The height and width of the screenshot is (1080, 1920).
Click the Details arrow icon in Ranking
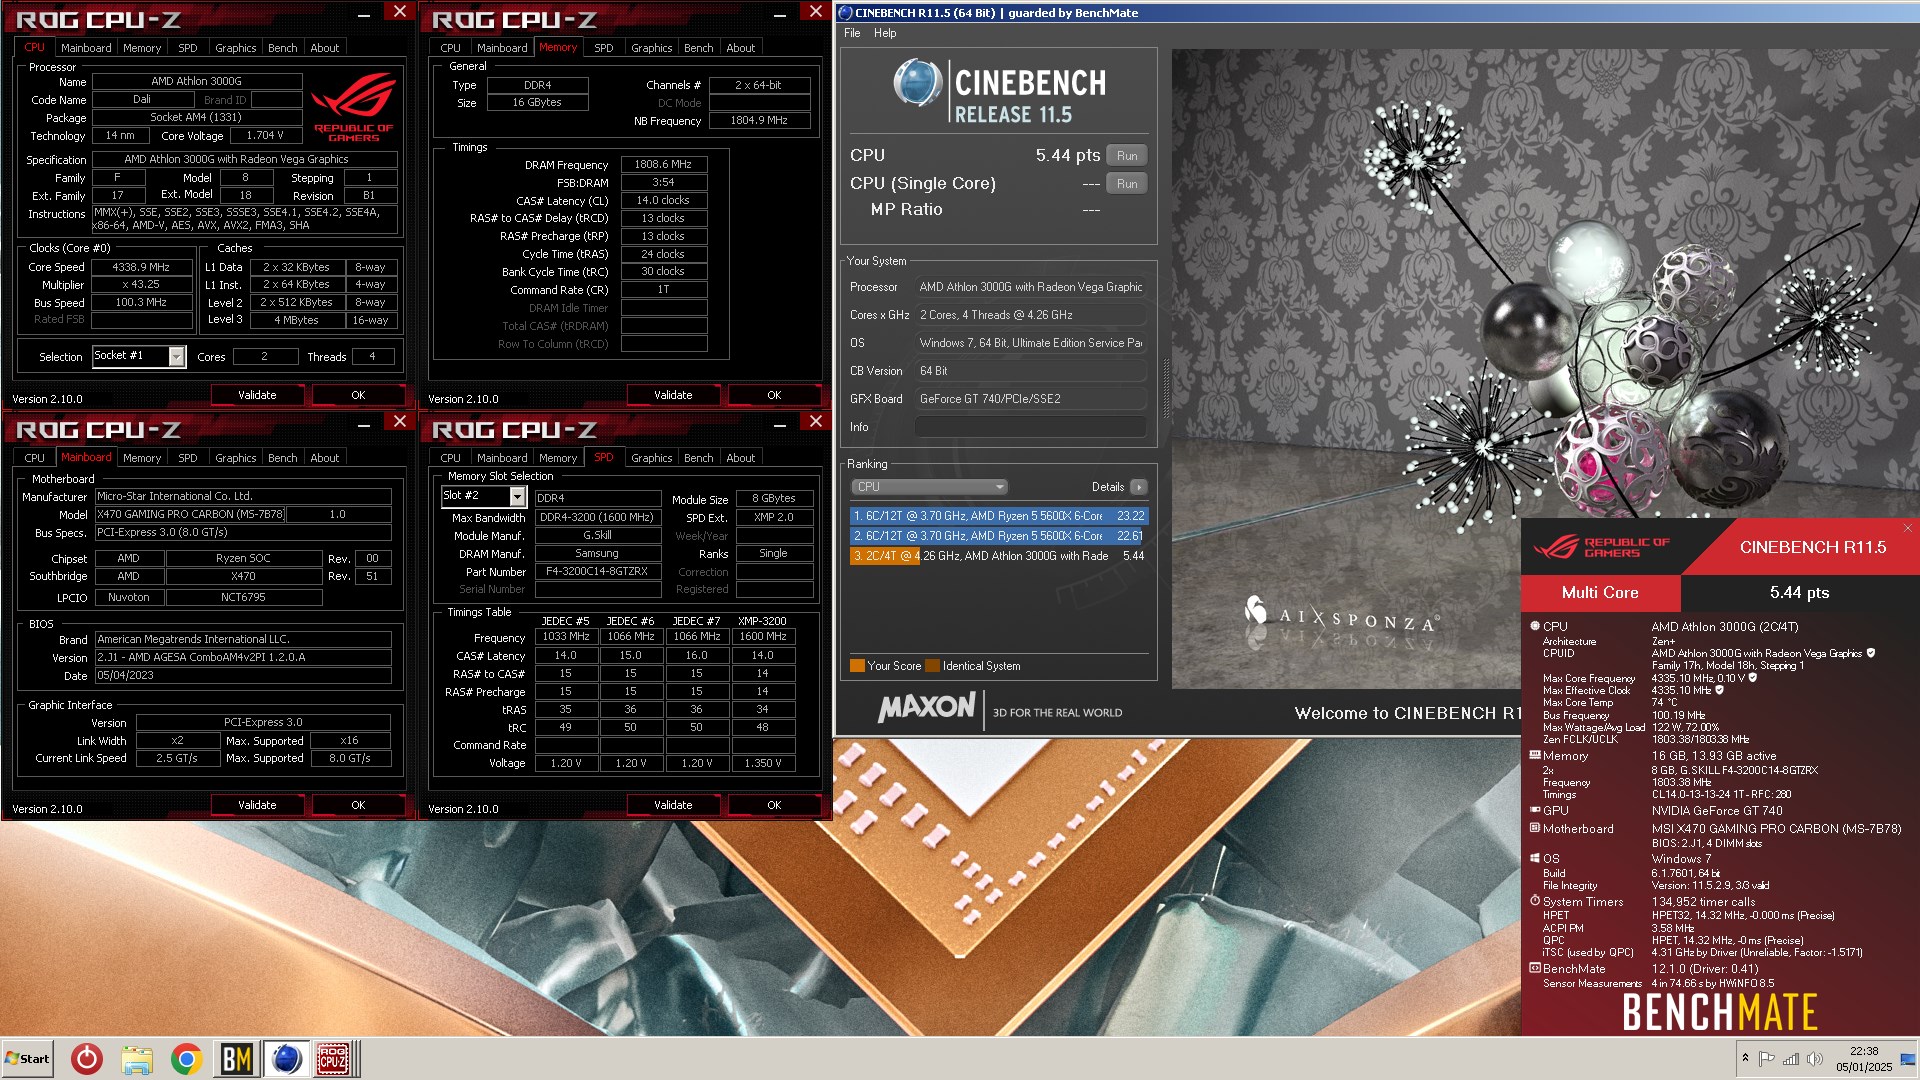pyautogui.click(x=1139, y=487)
